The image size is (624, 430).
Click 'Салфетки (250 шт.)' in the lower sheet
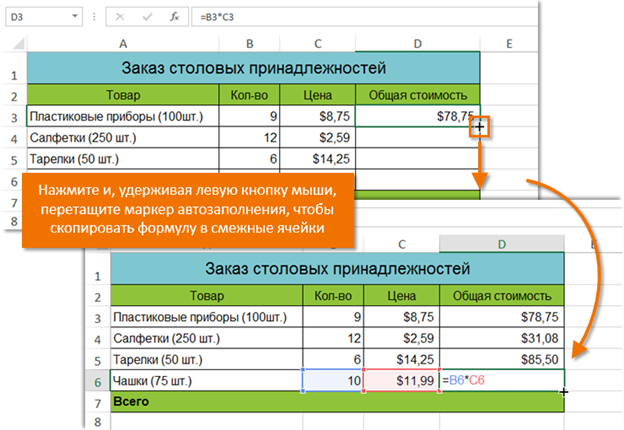[x=207, y=338]
